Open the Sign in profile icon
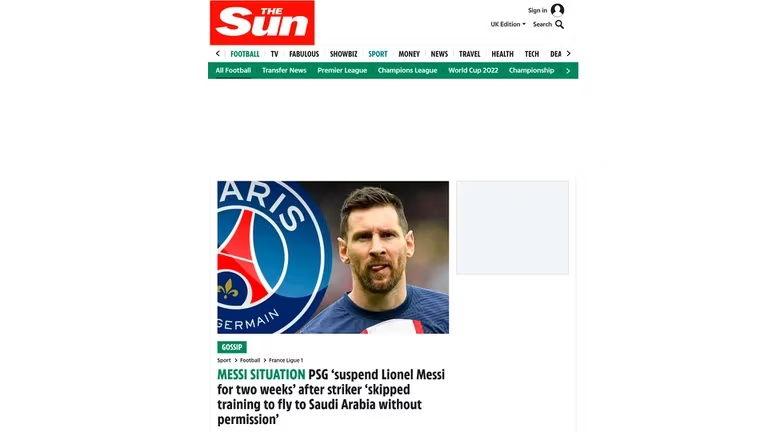 pyautogui.click(x=557, y=10)
